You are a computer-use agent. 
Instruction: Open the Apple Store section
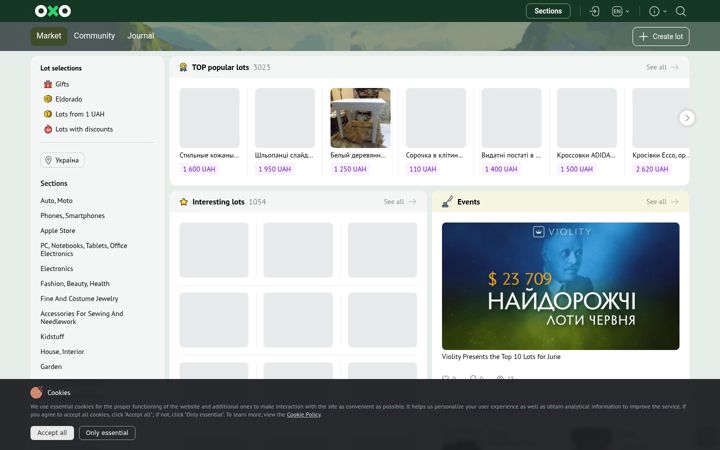tap(58, 231)
